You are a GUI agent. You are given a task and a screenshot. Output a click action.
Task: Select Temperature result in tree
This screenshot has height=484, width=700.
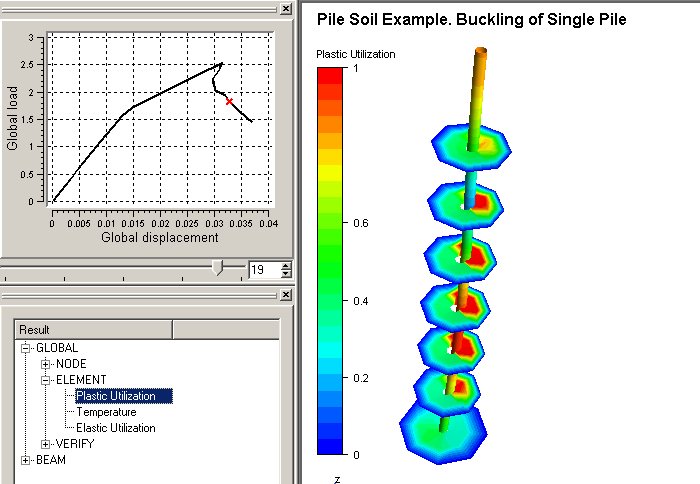[106, 412]
